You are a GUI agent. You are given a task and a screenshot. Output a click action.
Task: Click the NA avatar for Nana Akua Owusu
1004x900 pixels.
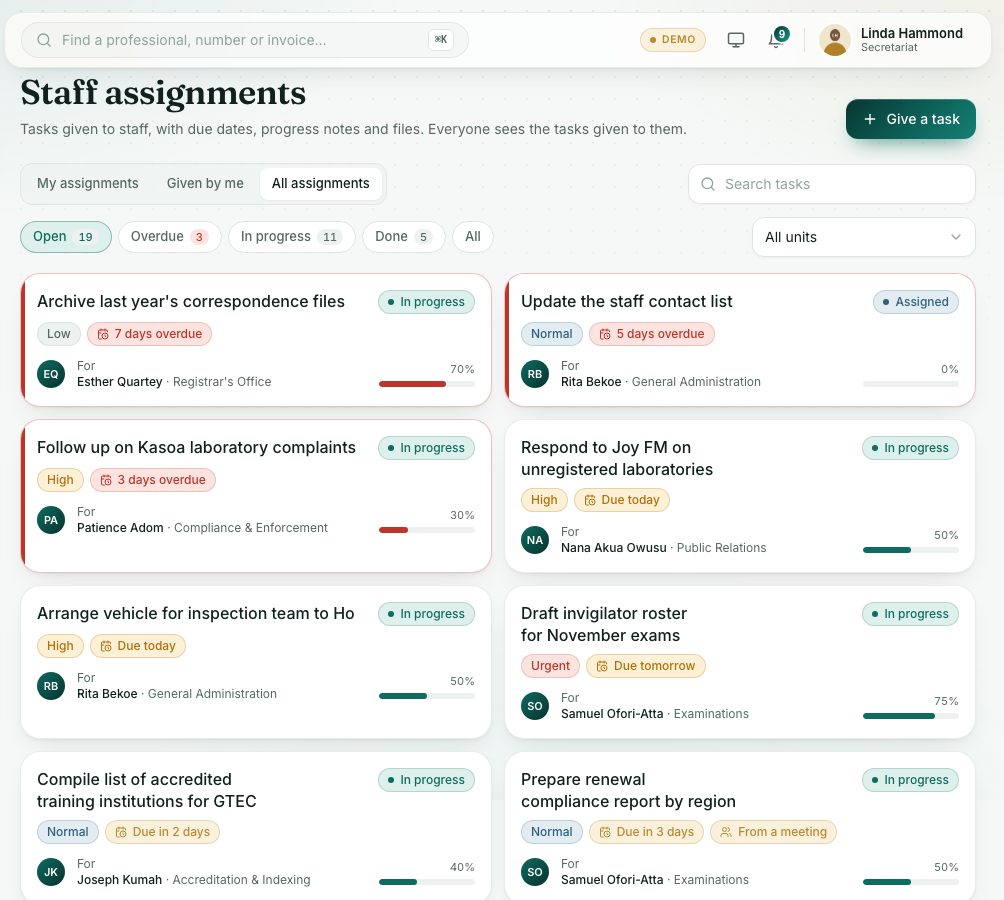click(535, 540)
